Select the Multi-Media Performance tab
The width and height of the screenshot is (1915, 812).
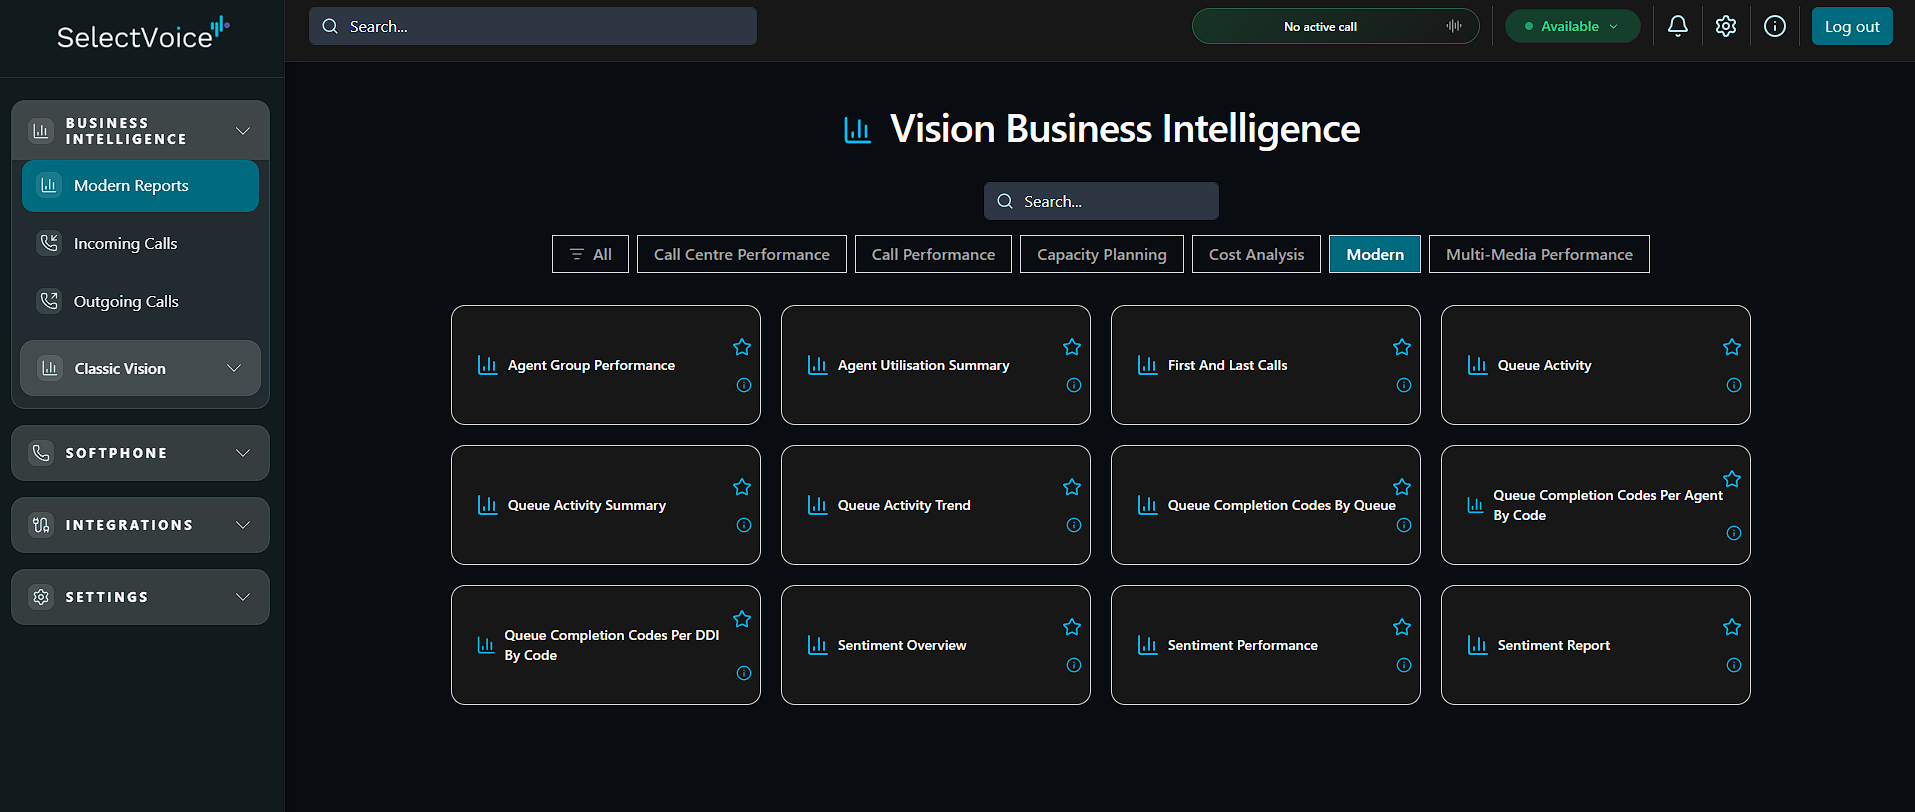click(1539, 254)
